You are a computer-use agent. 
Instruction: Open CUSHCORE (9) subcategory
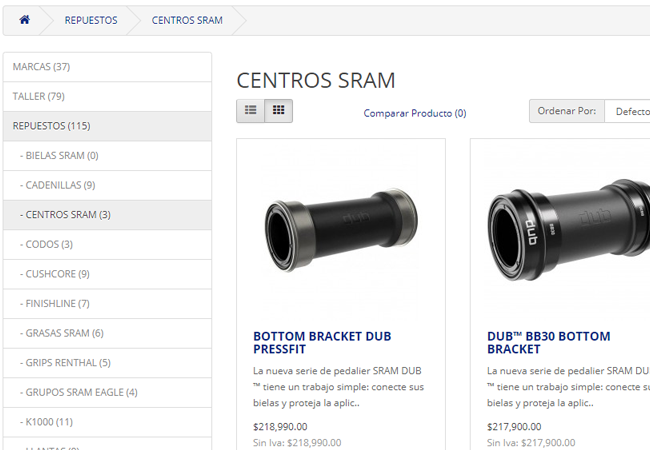click(107, 274)
